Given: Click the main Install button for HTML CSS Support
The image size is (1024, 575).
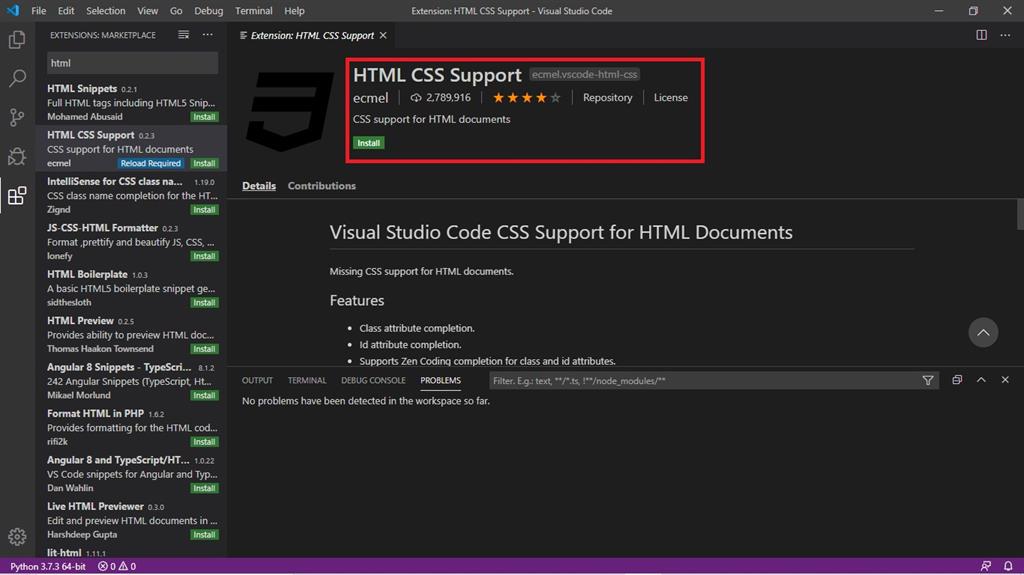Looking at the screenshot, I should (x=368, y=142).
